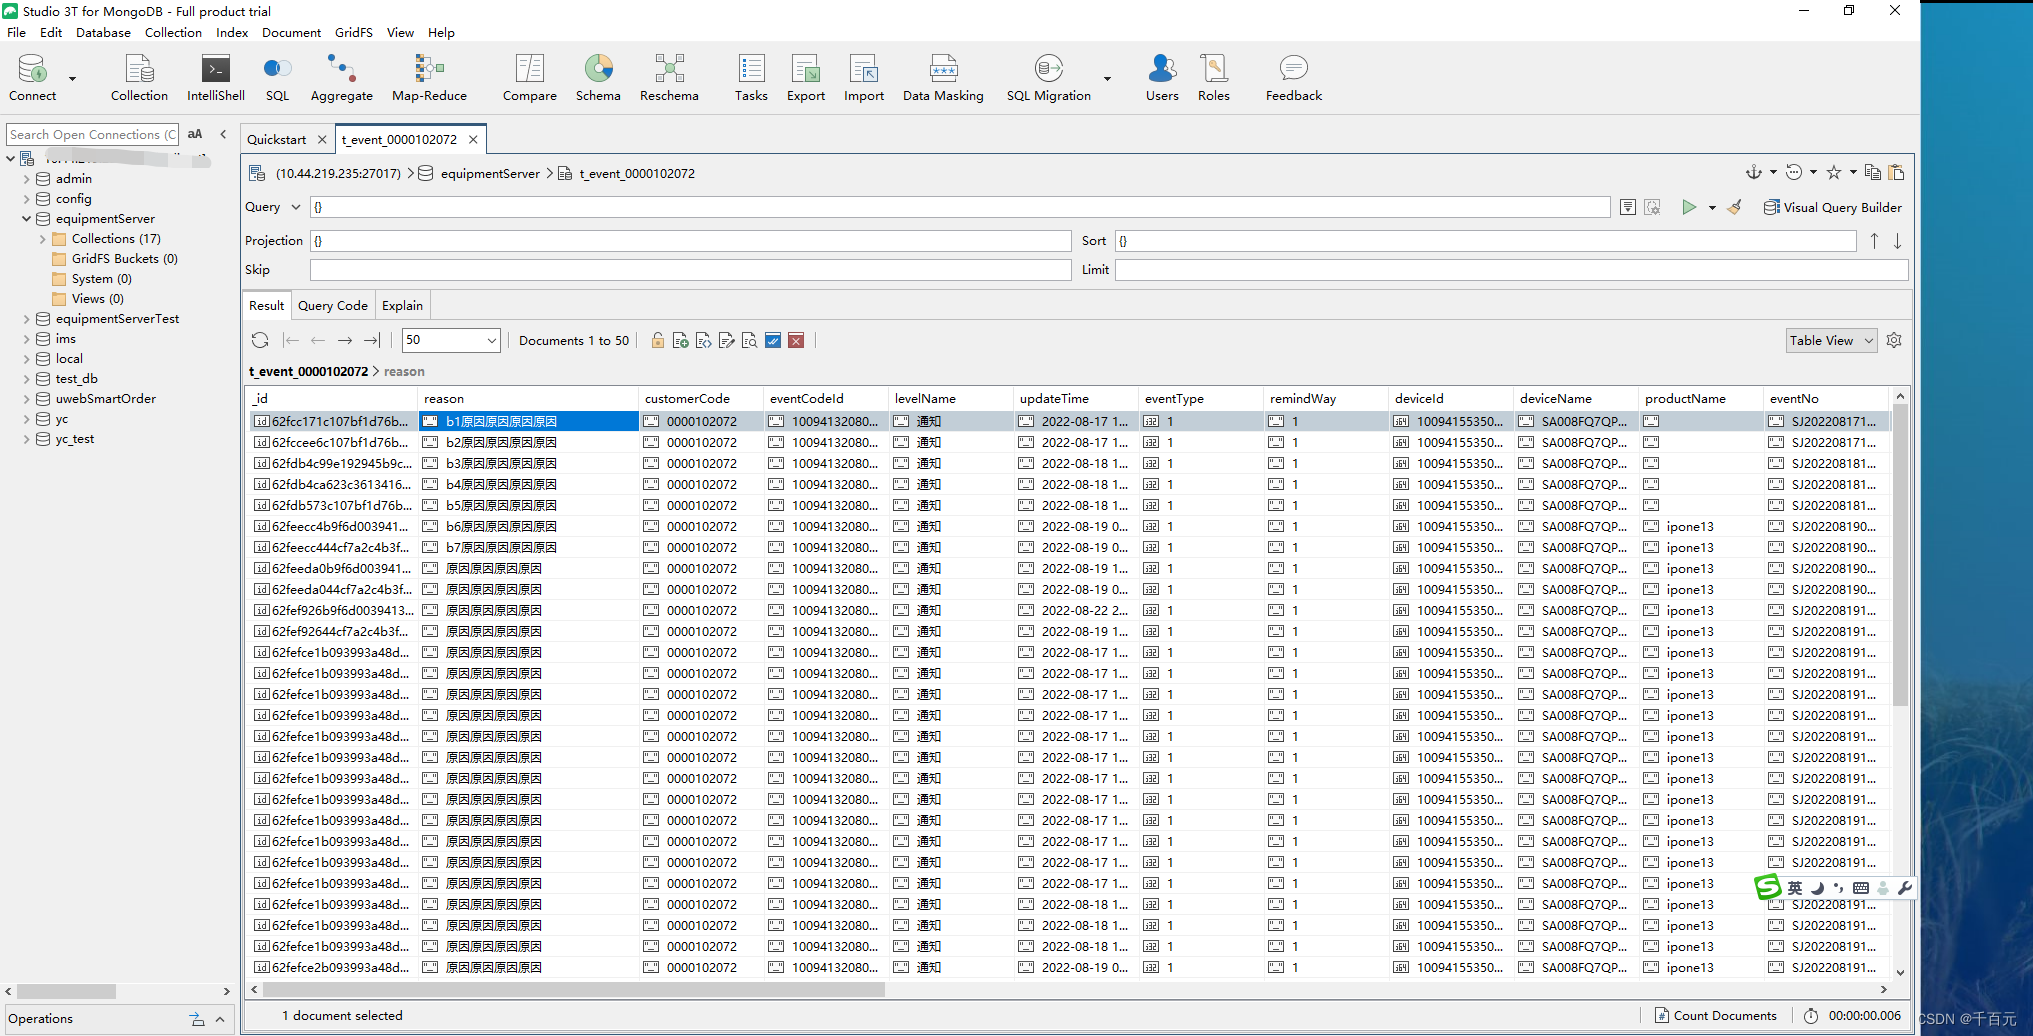Open the Roles manager
Image resolution: width=2033 pixels, height=1036 pixels.
(1214, 78)
